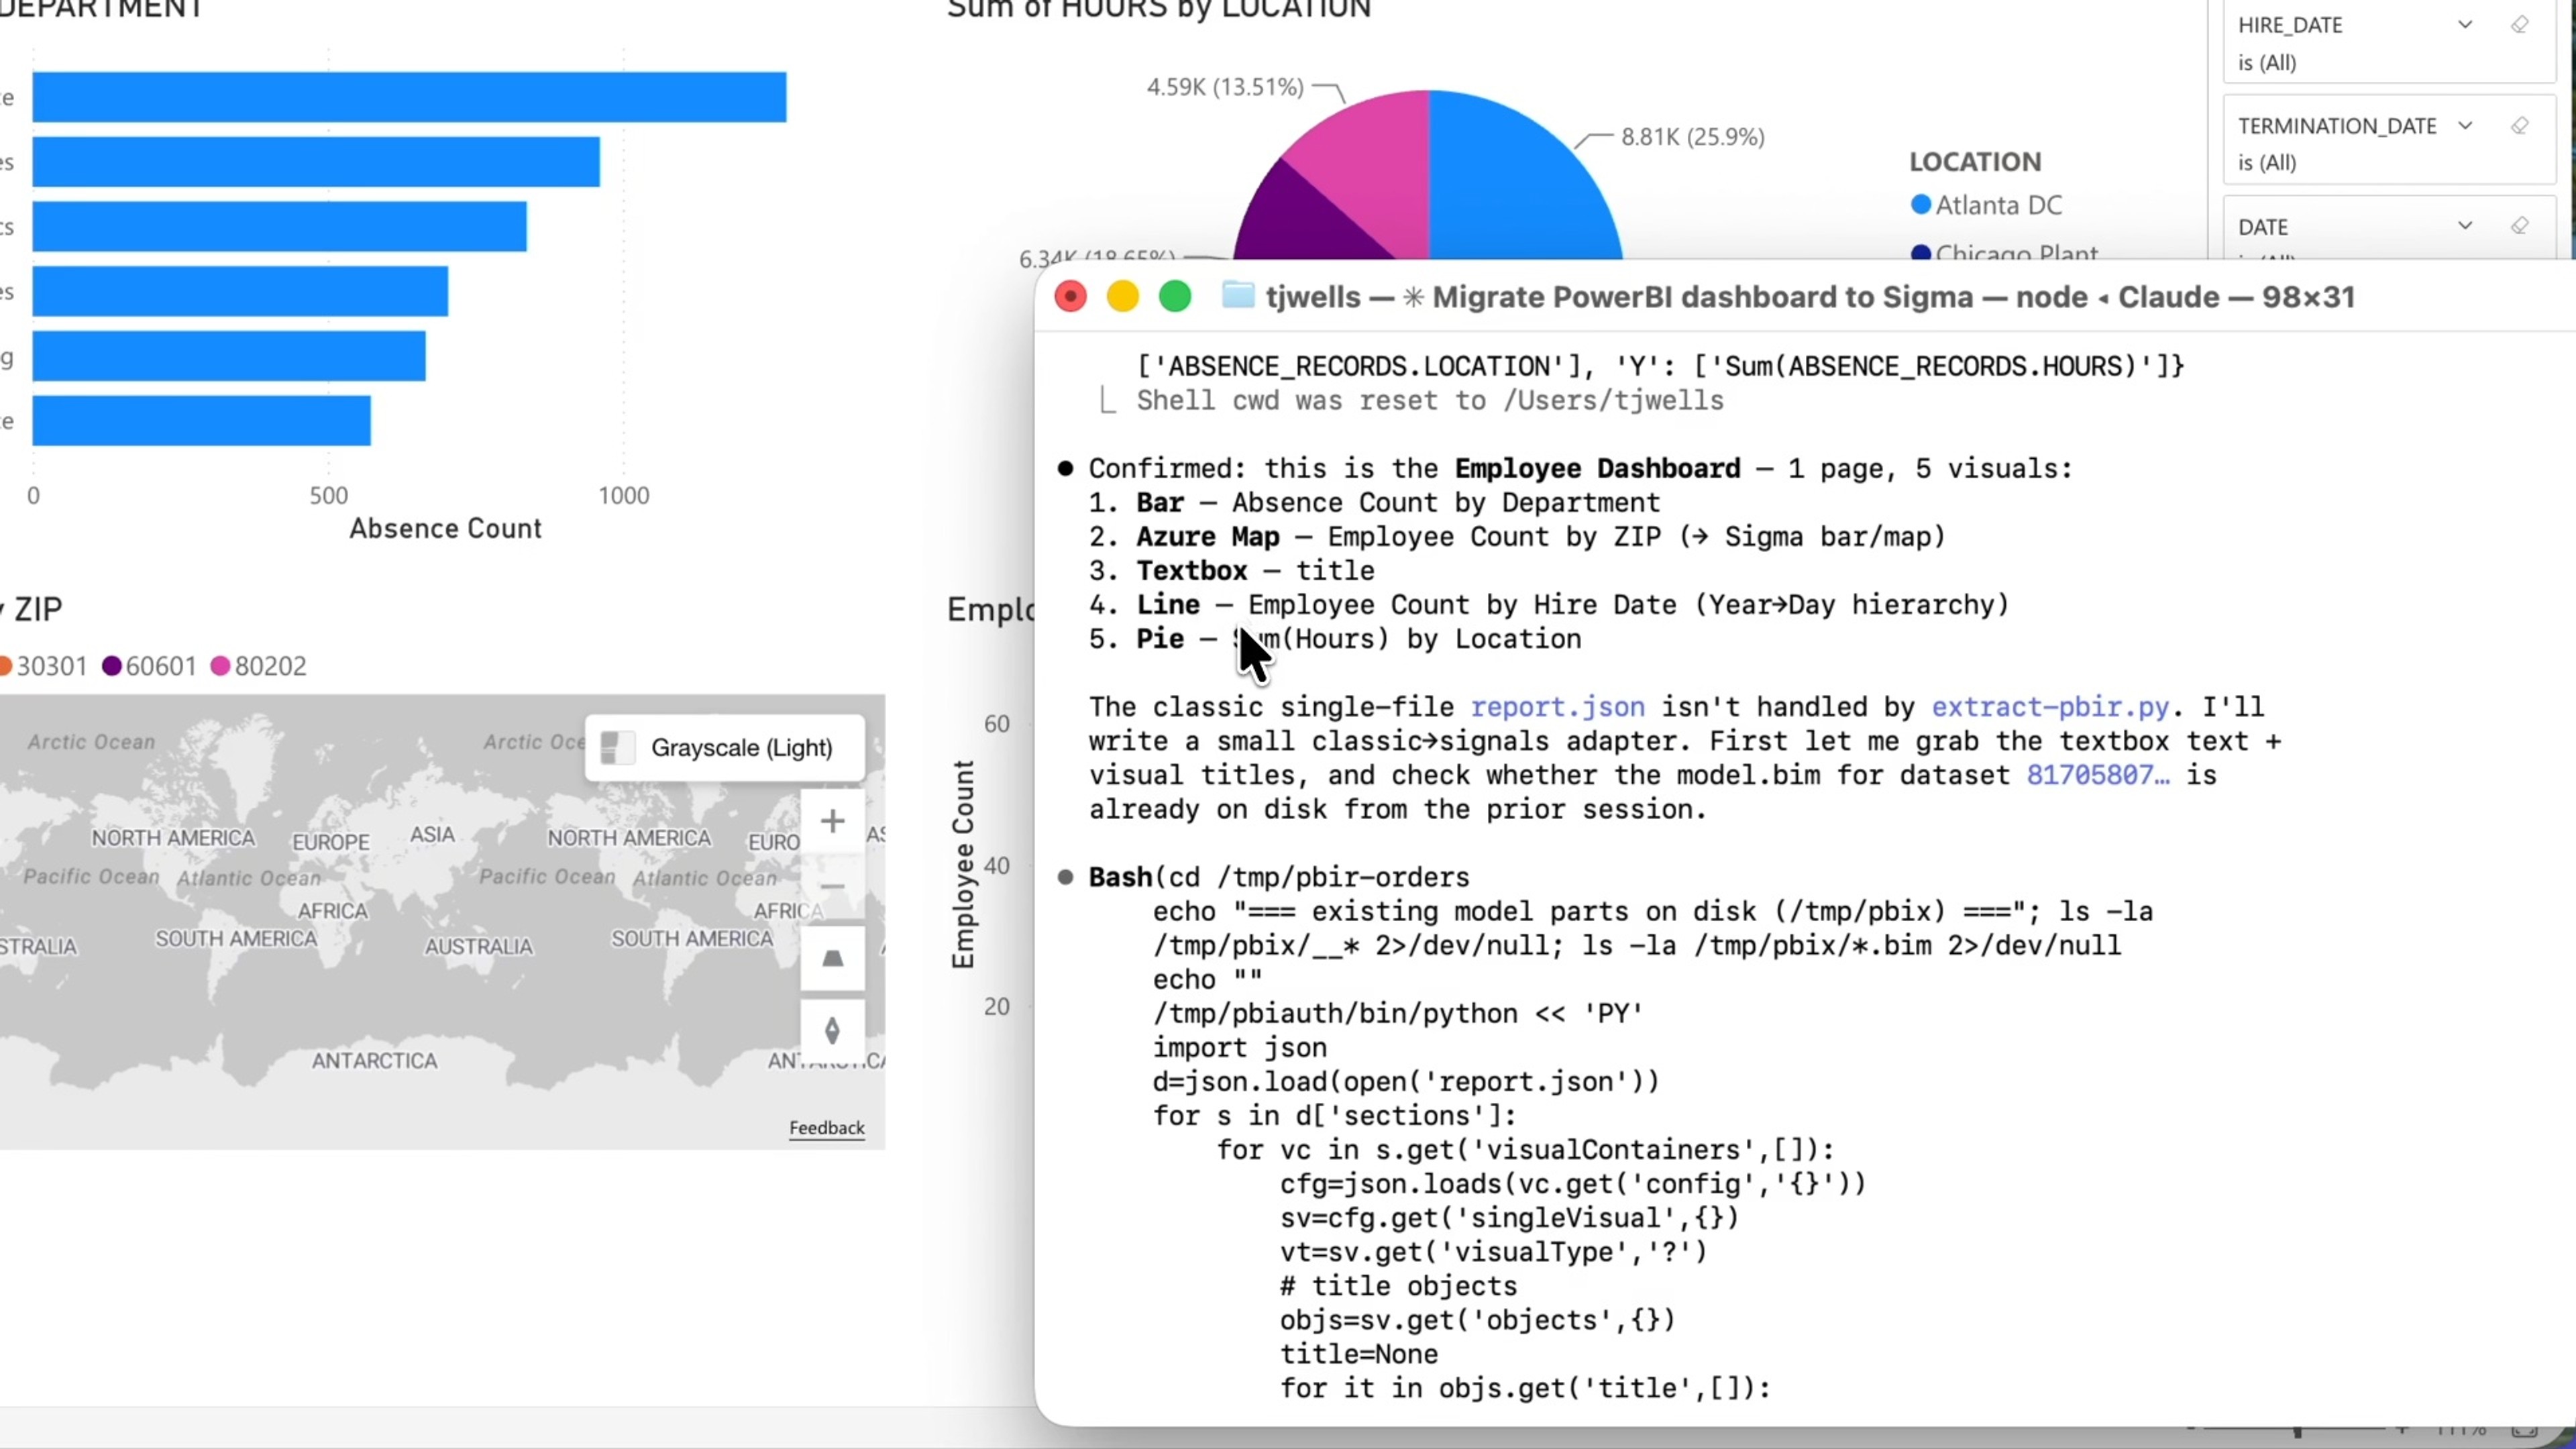
Task: Click the "60" tick on Employee Count axis
Action: (x=996, y=723)
